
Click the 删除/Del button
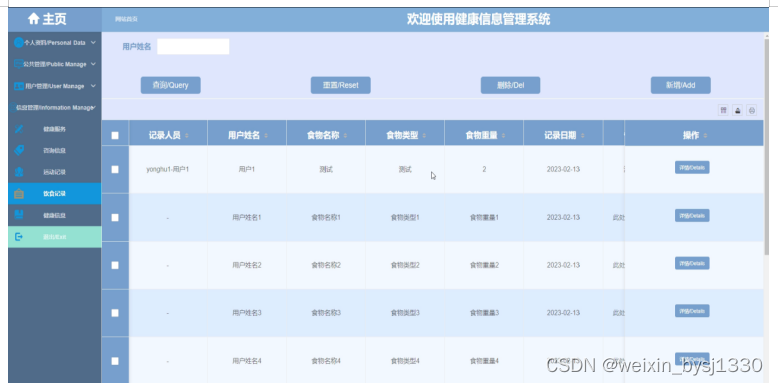tap(511, 85)
